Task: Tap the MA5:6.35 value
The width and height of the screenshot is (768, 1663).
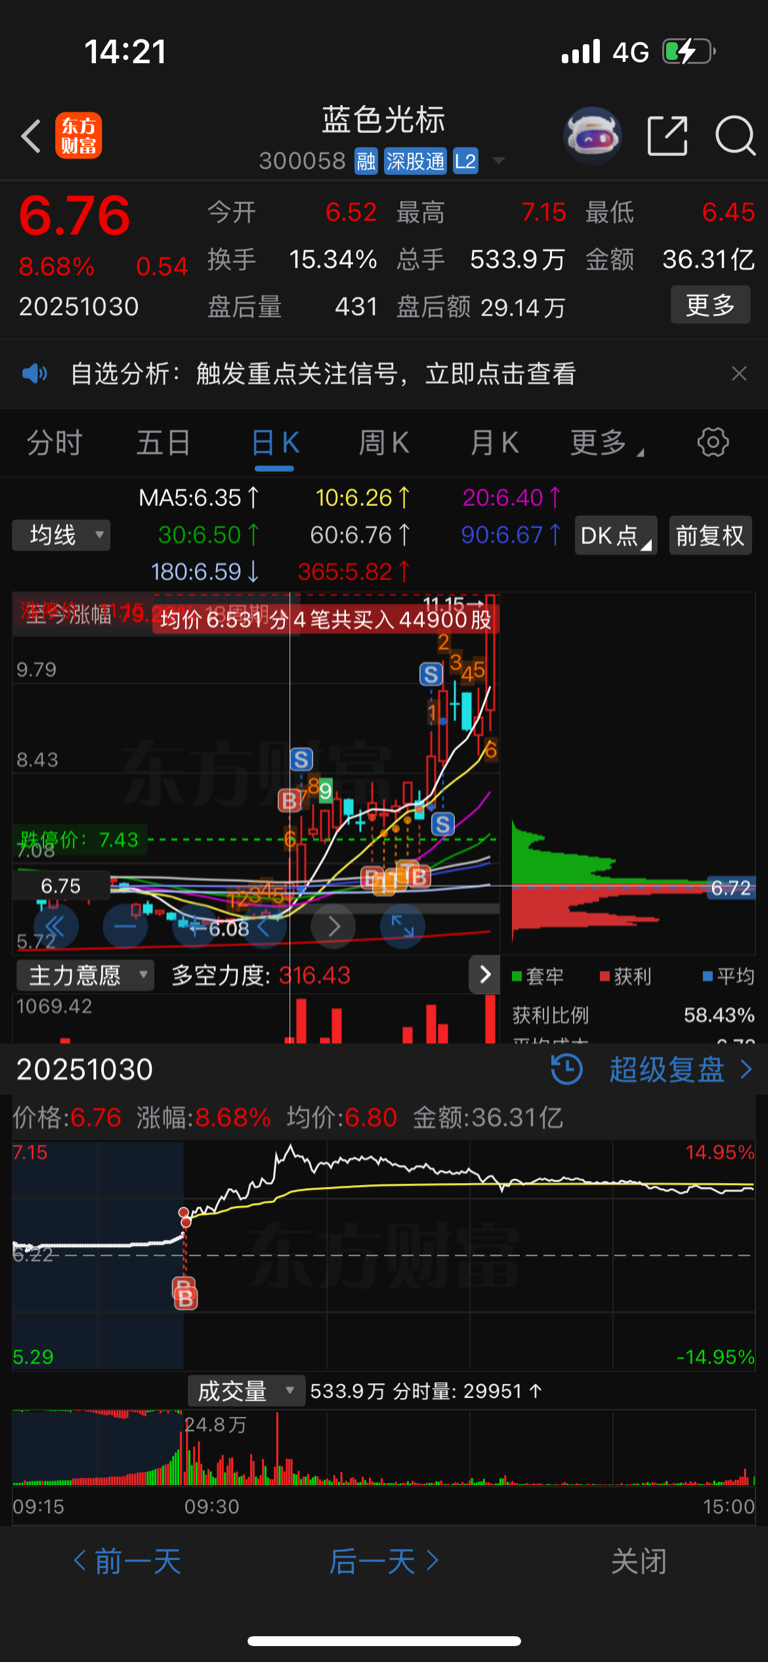Action: click(199, 497)
